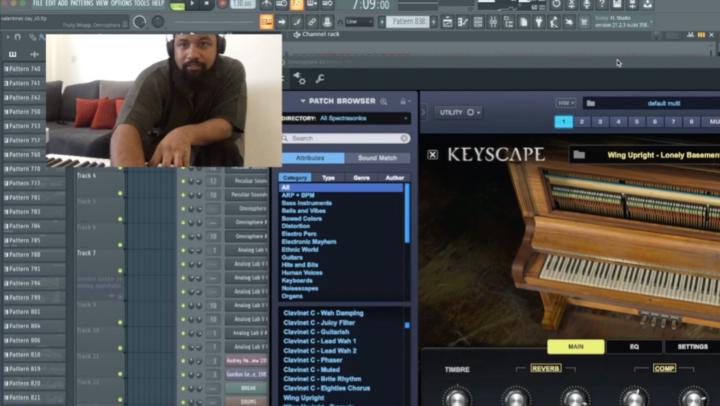Screen dimensions: 720x406
Task: Clear the patch search field icon
Action: pyautogui.click(x=404, y=138)
